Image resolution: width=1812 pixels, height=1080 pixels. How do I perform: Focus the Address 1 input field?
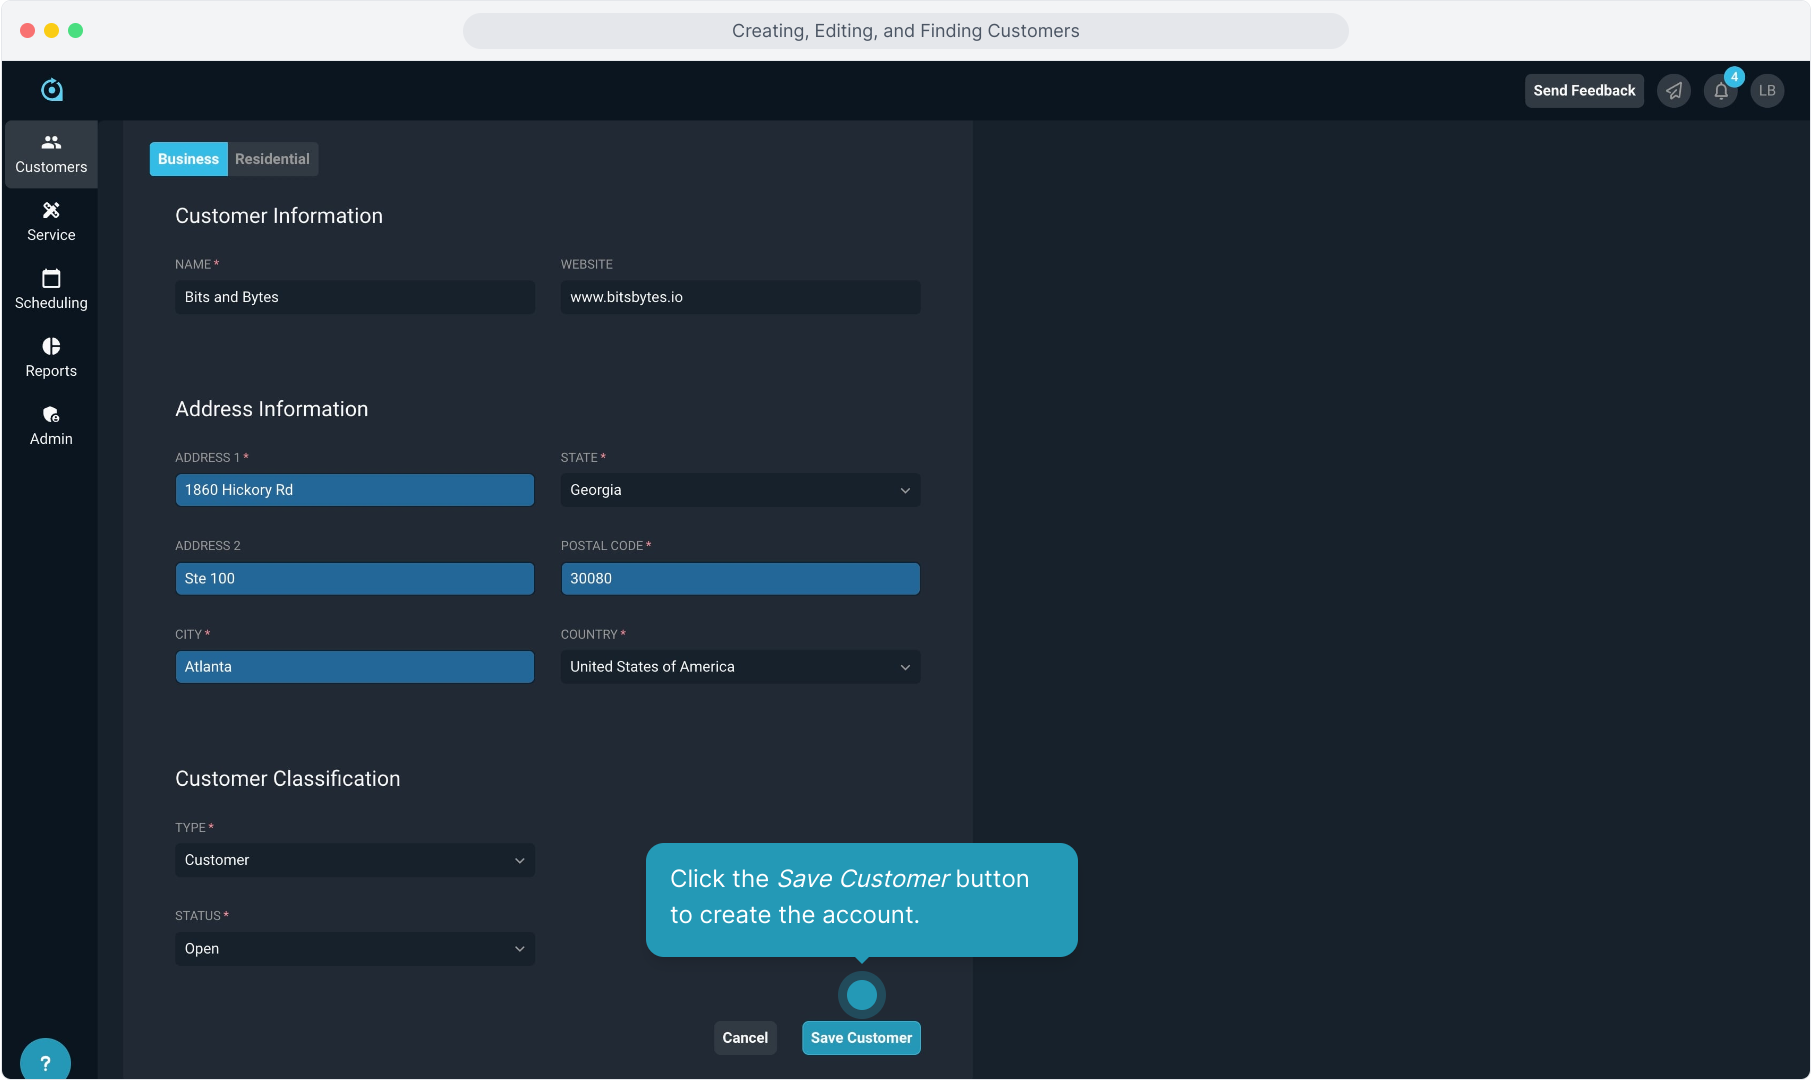click(355, 490)
